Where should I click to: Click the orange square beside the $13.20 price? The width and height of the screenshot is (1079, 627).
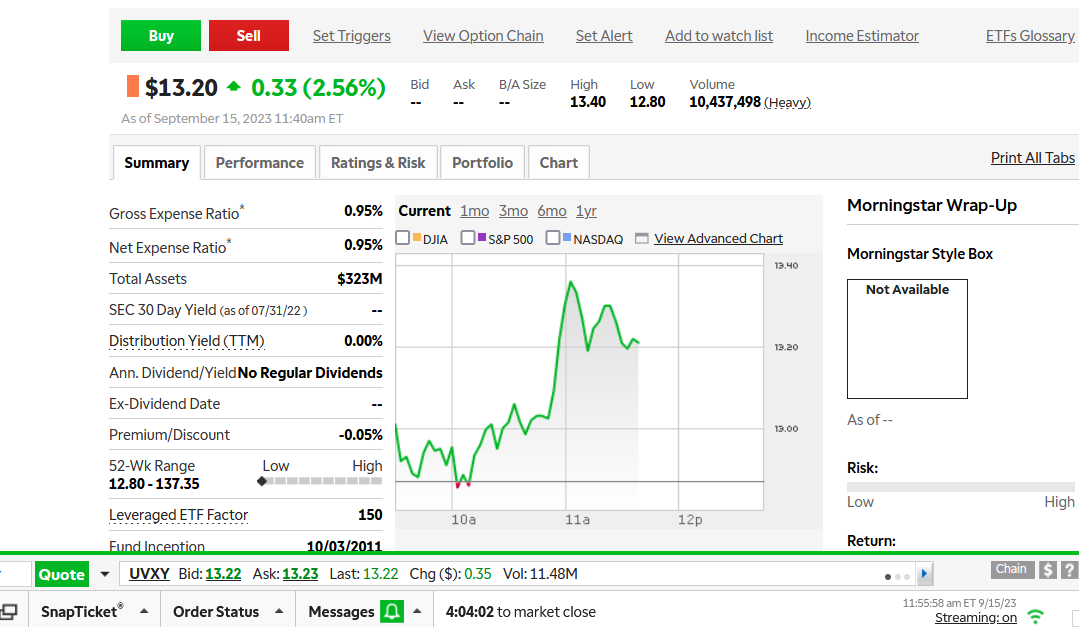tap(132, 87)
